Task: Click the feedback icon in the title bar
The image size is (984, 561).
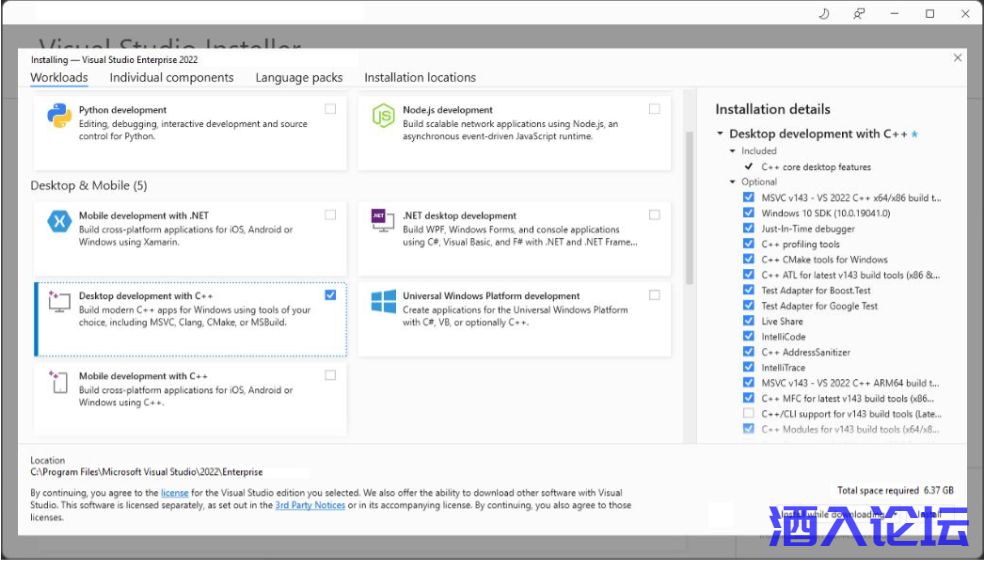Action: pos(858,14)
